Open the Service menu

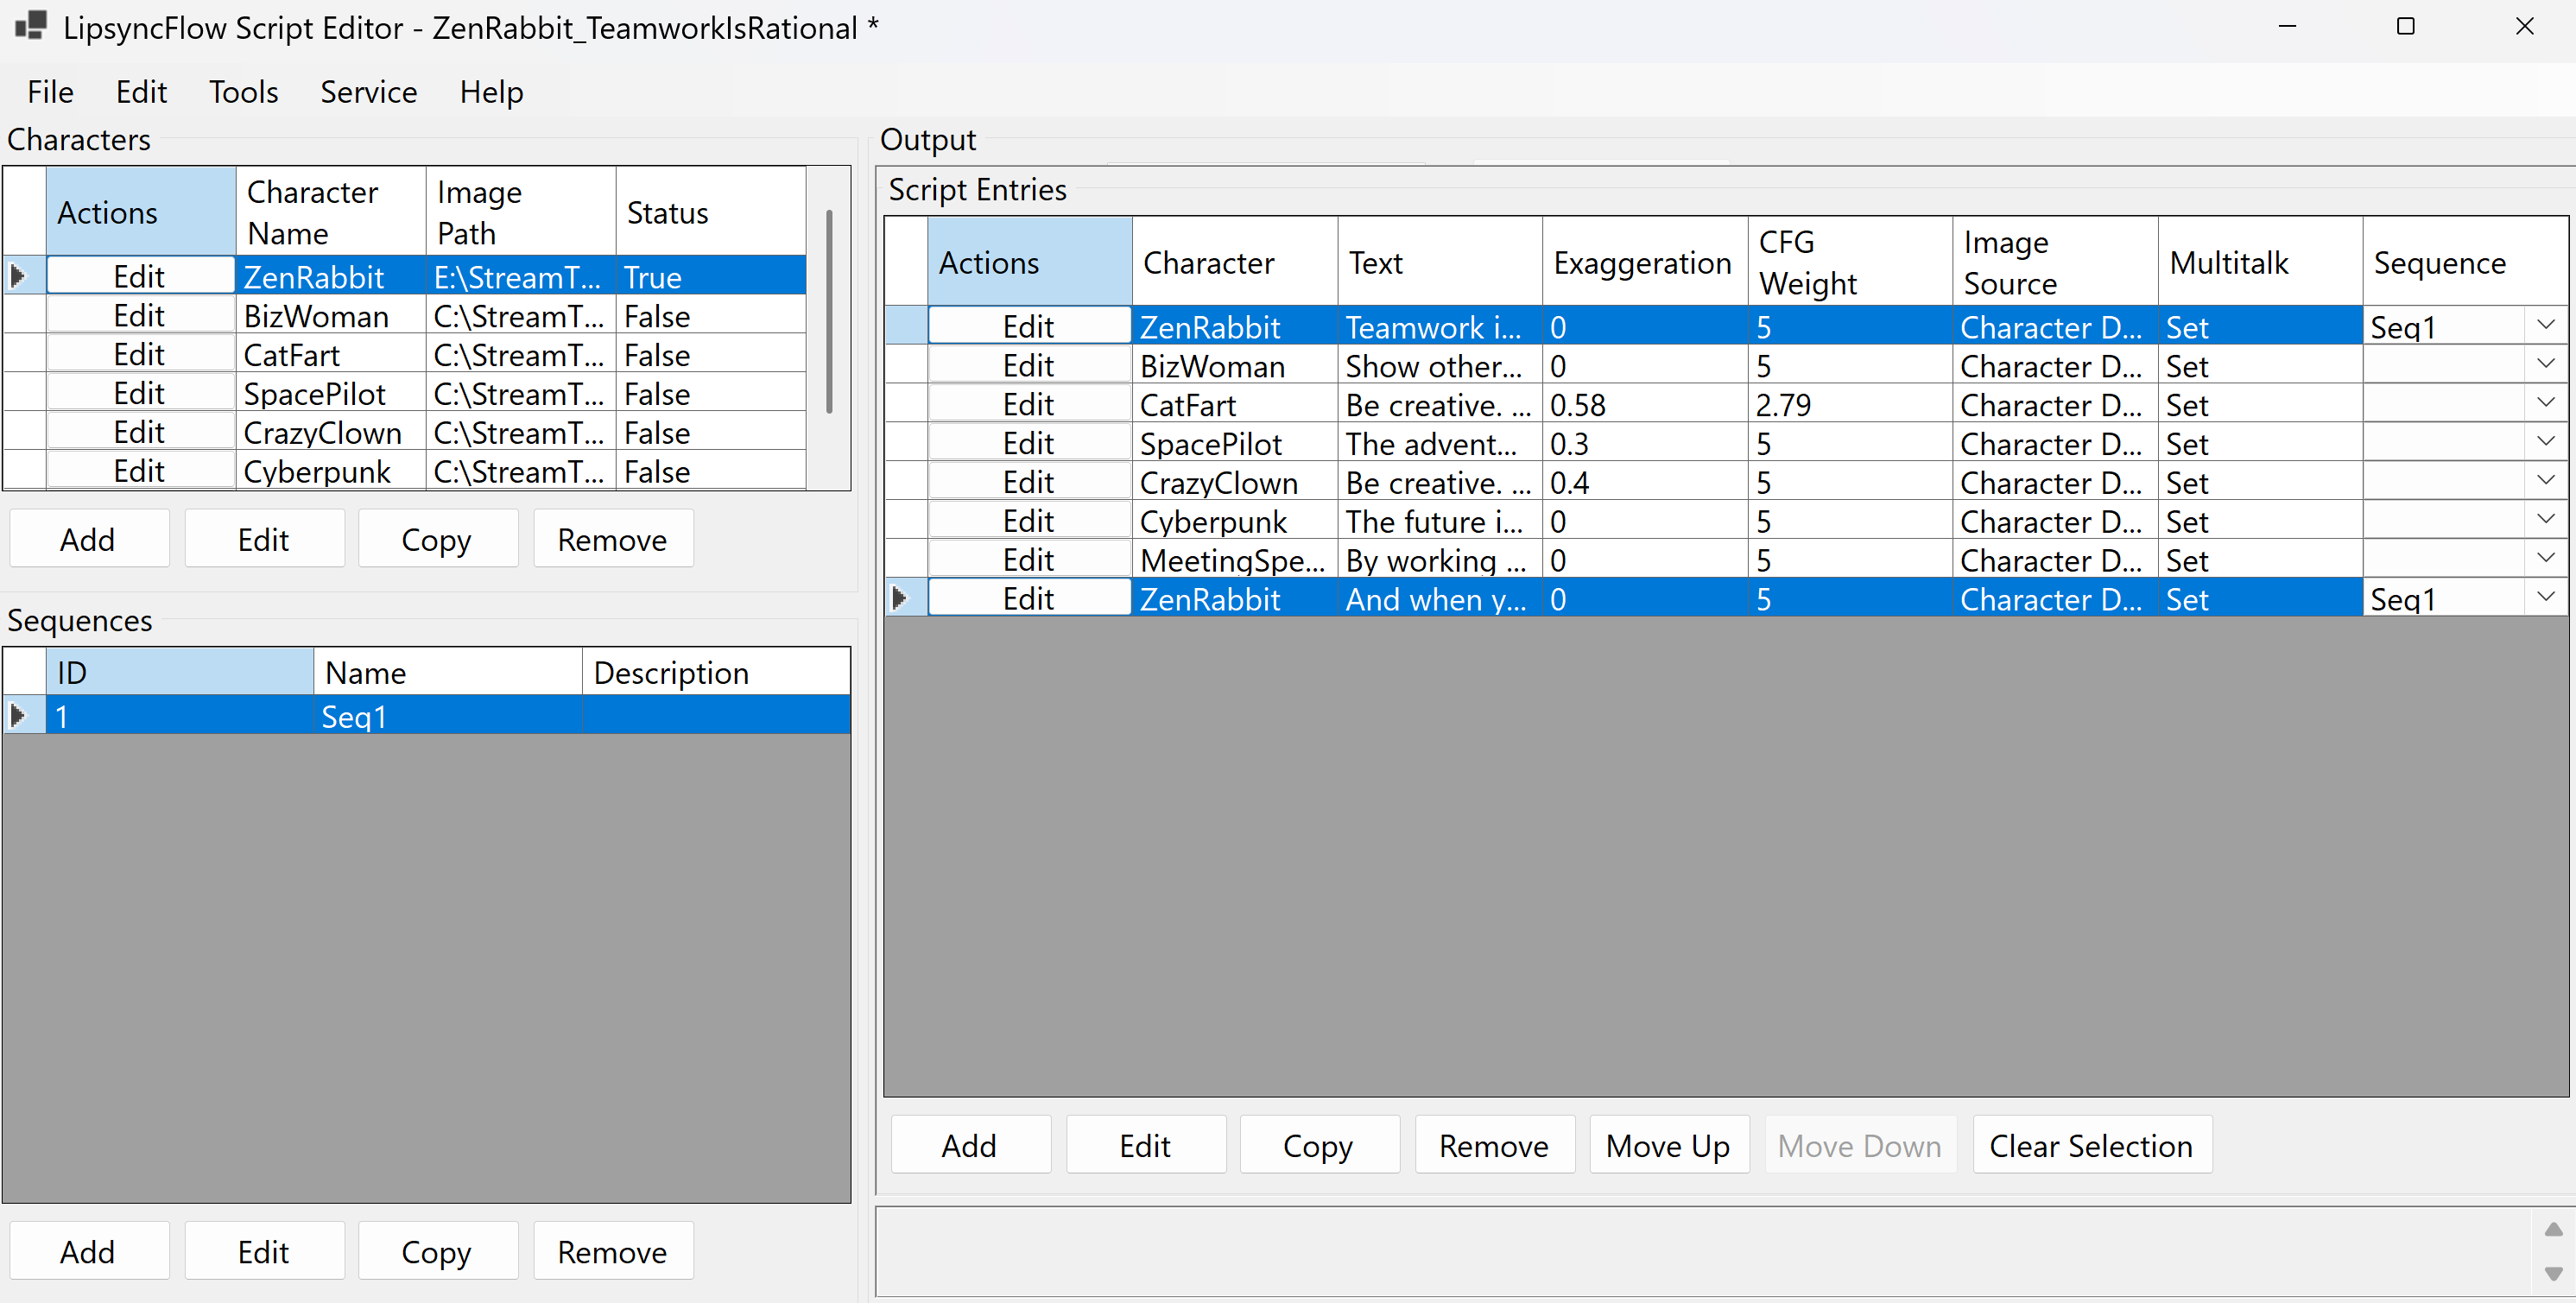point(368,91)
